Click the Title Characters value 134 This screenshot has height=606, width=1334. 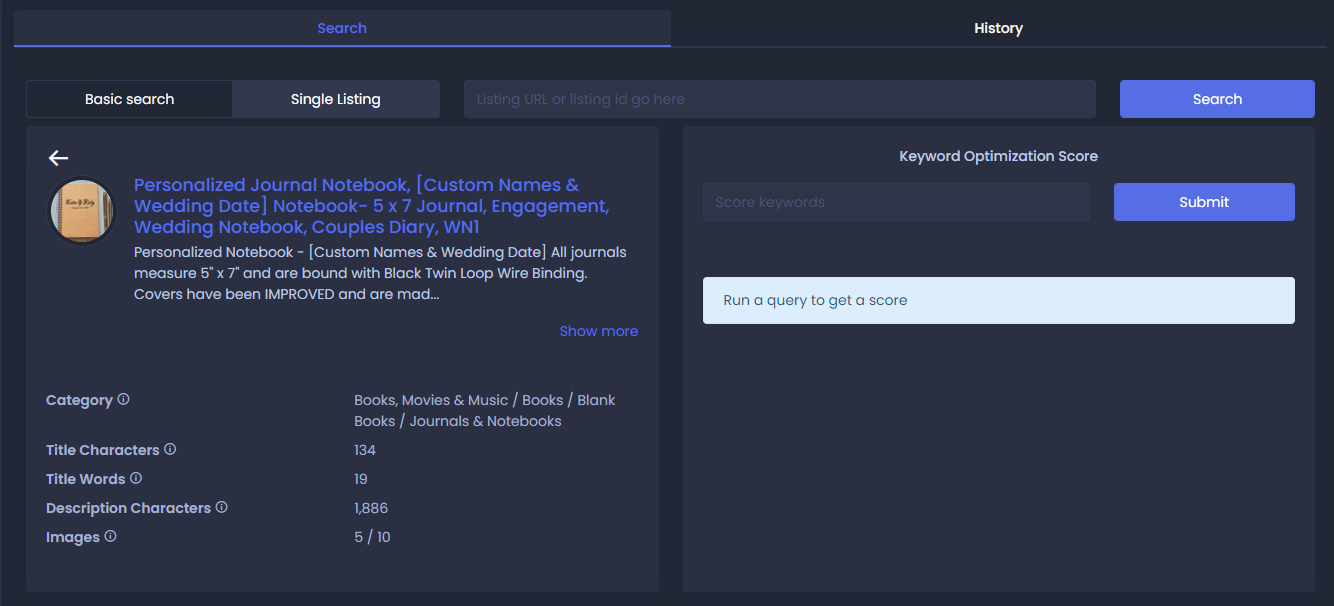tap(365, 450)
